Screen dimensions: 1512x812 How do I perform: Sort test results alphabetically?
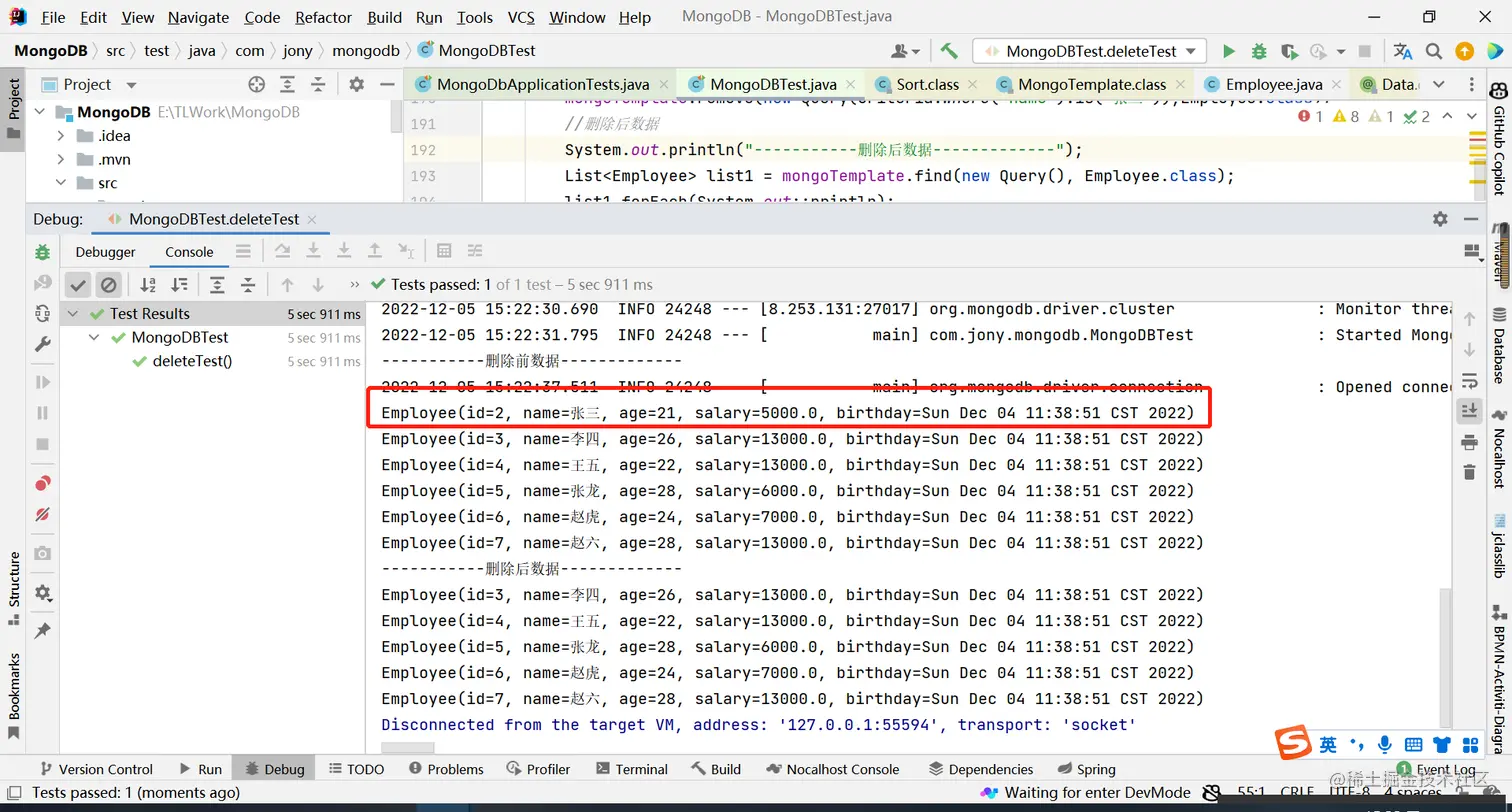[148, 285]
